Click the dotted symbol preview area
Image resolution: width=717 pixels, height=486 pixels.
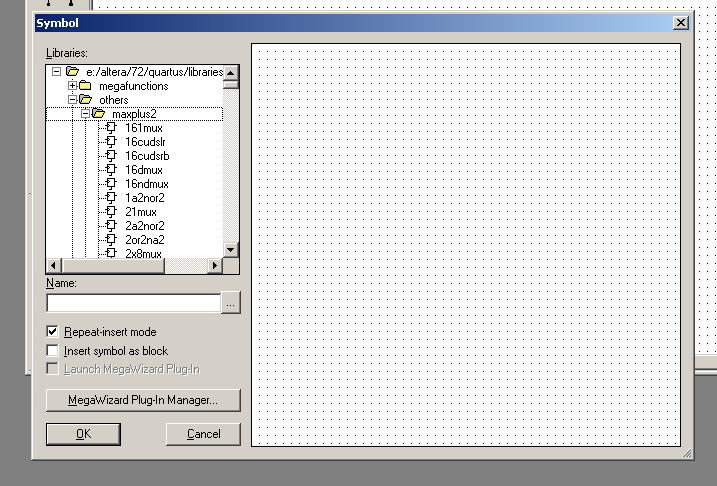coord(466,245)
